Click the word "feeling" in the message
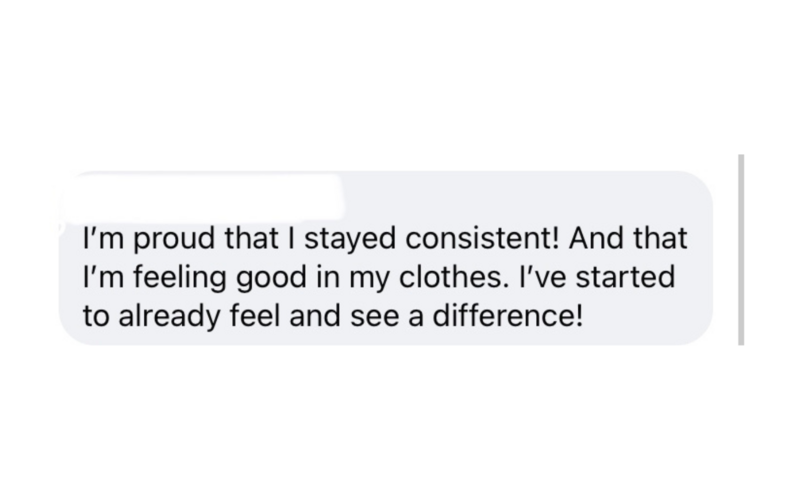 (180, 278)
